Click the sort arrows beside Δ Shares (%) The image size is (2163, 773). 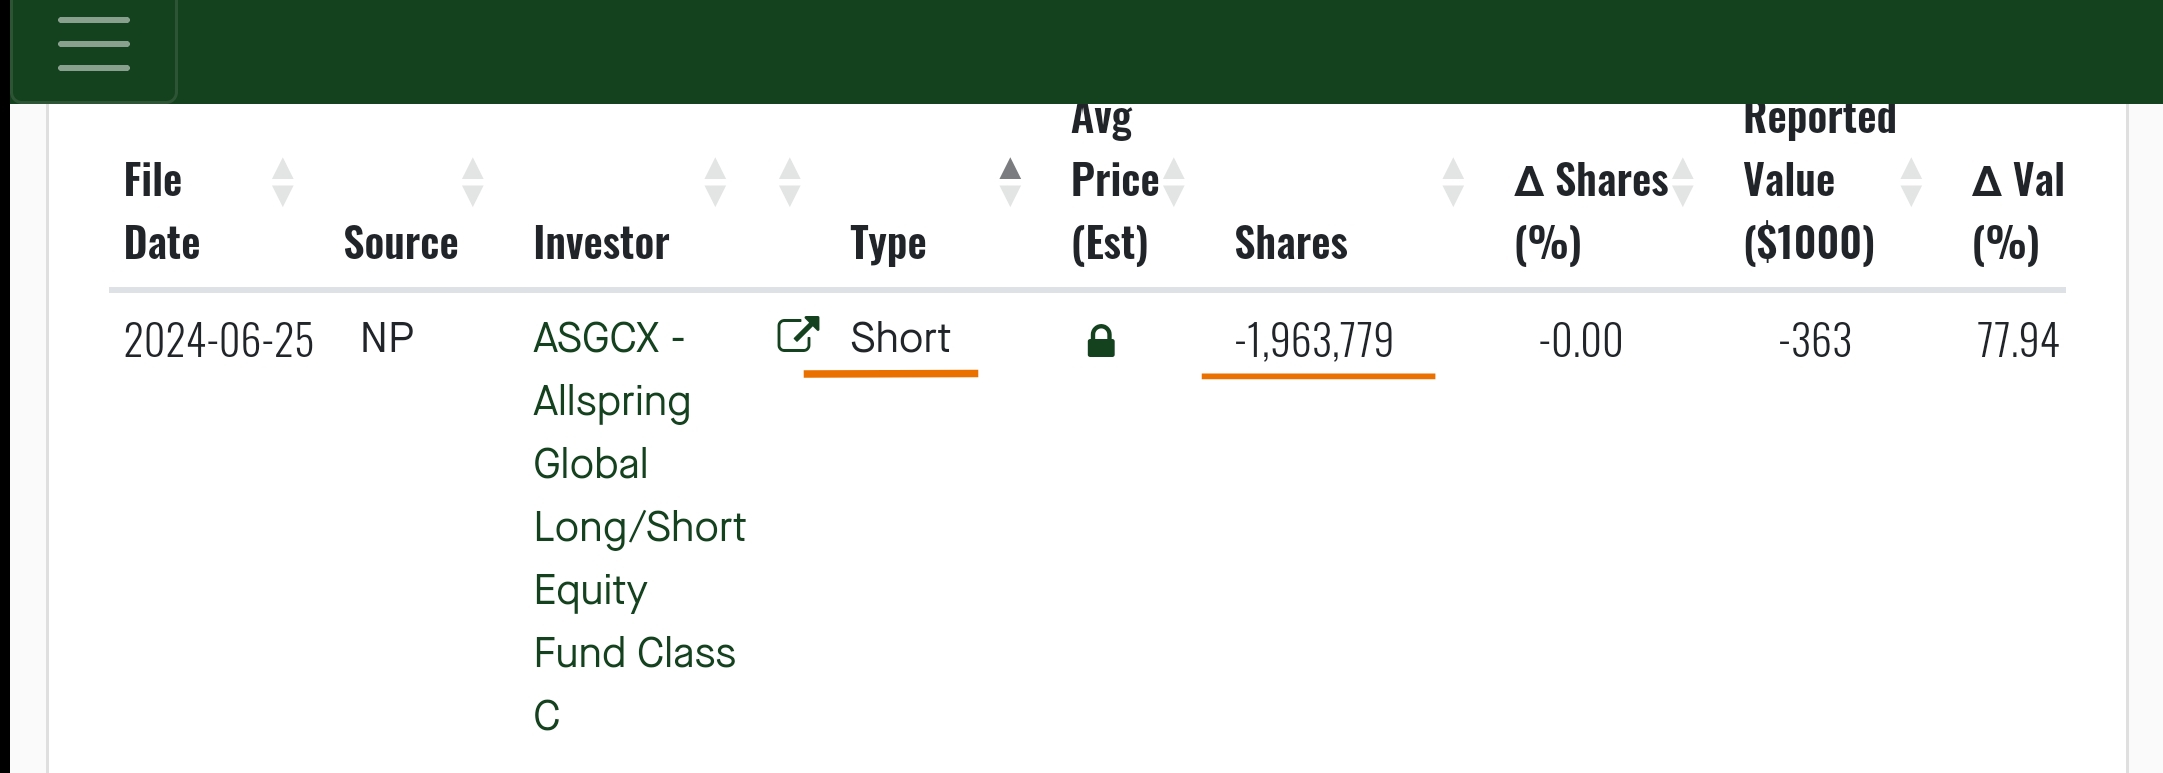click(x=1683, y=182)
